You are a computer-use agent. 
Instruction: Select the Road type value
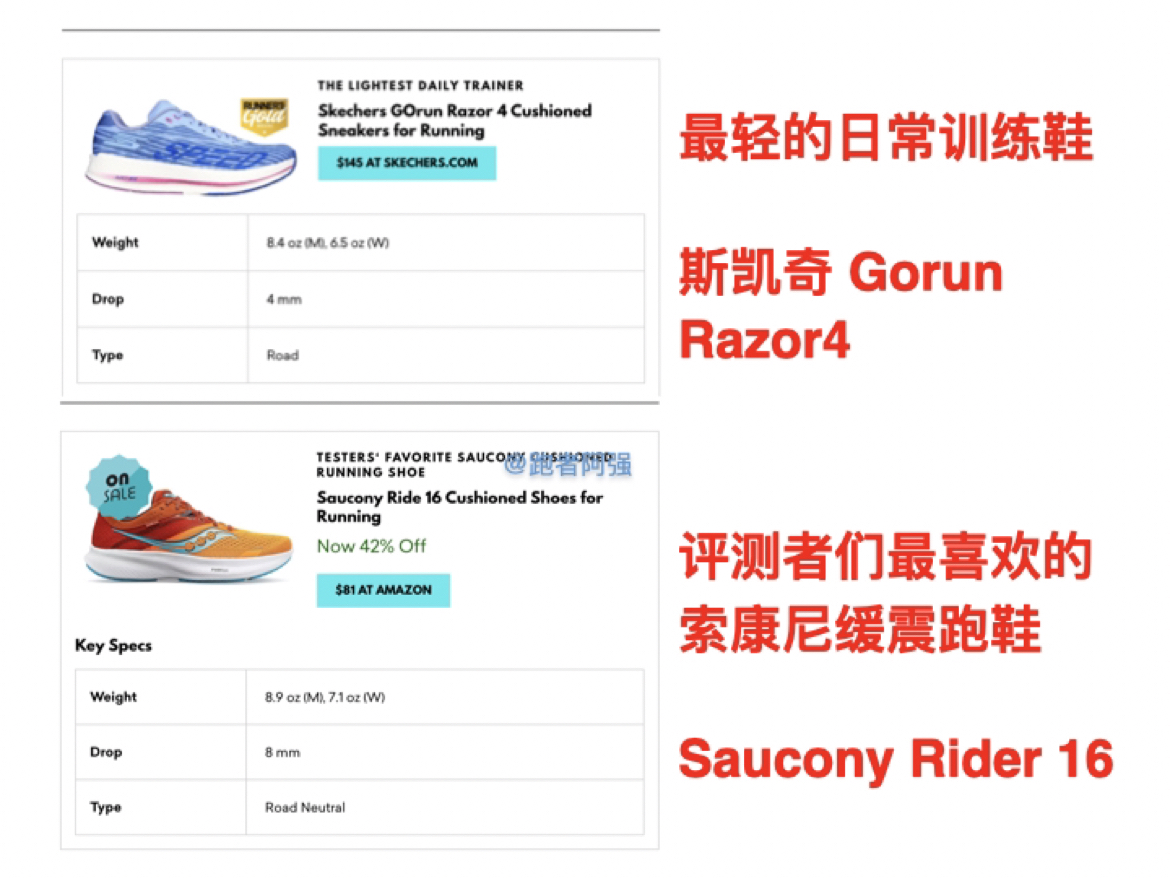(282, 355)
